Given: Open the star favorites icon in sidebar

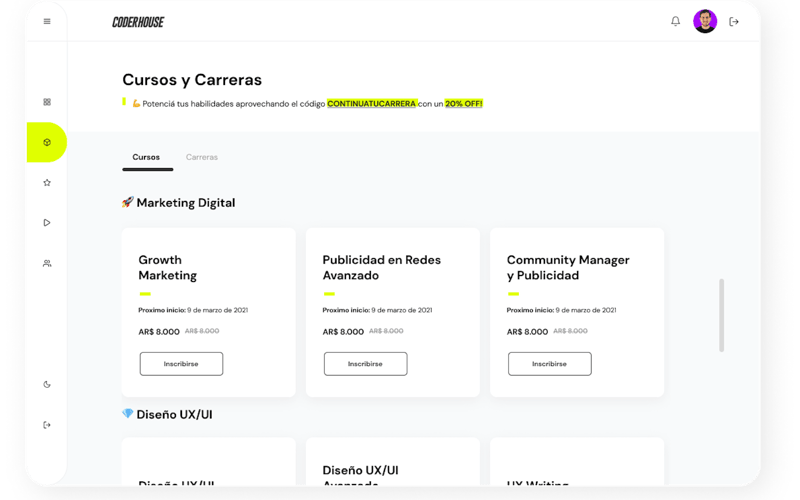Looking at the screenshot, I should pyautogui.click(x=47, y=183).
